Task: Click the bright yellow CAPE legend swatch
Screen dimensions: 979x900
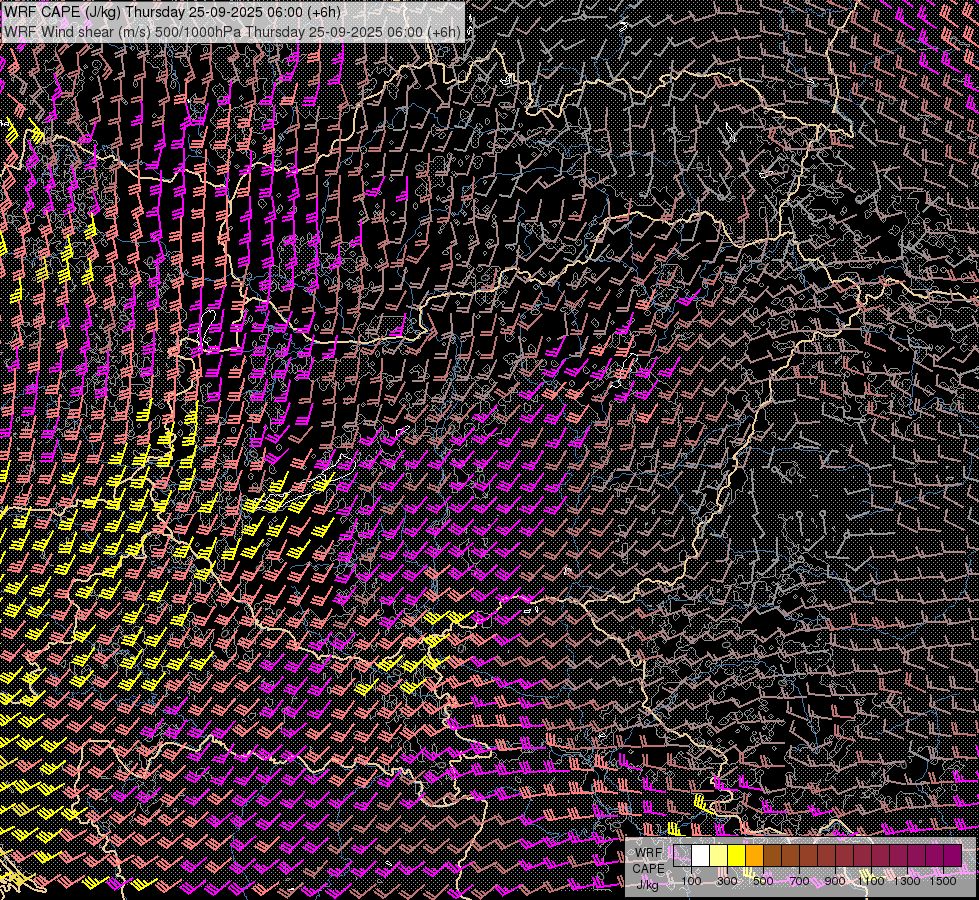Action: coord(737,855)
